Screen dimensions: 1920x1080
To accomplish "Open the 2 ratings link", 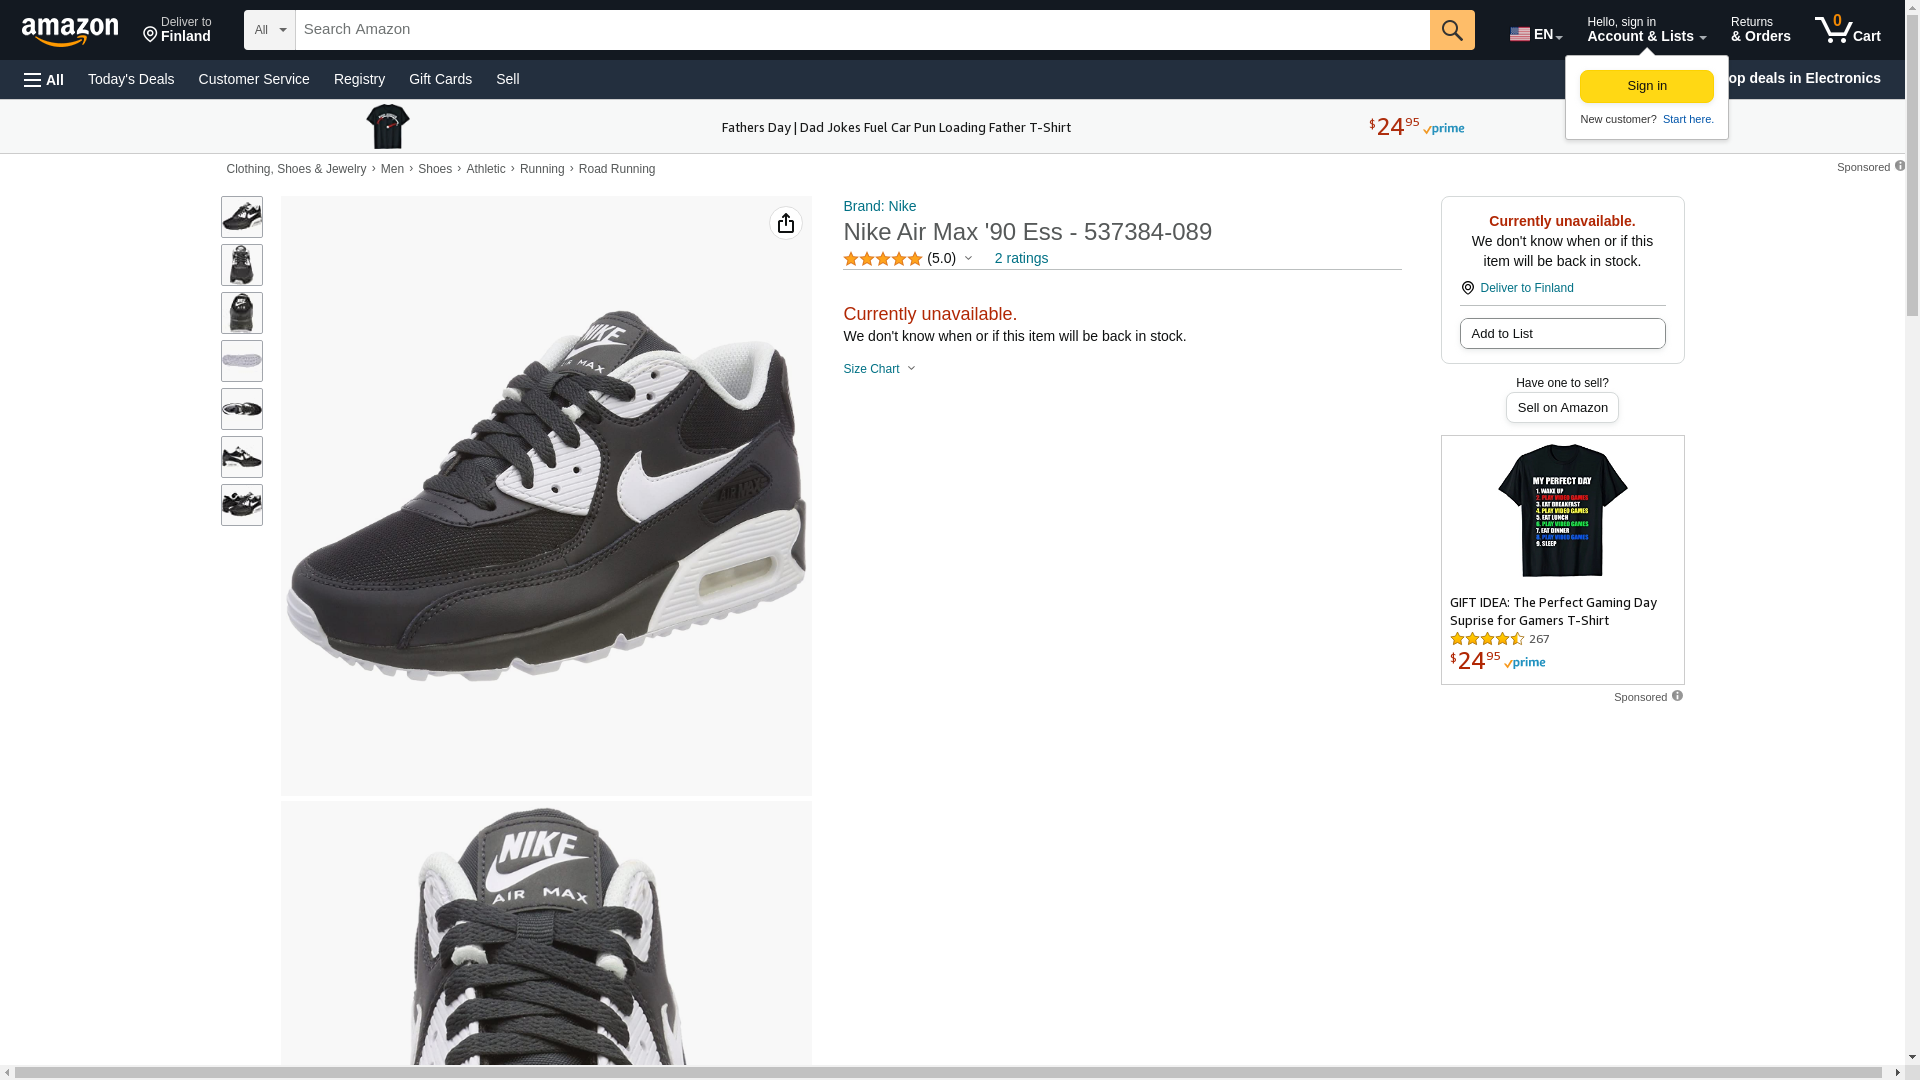I will pyautogui.click(x=1021, y=258).
